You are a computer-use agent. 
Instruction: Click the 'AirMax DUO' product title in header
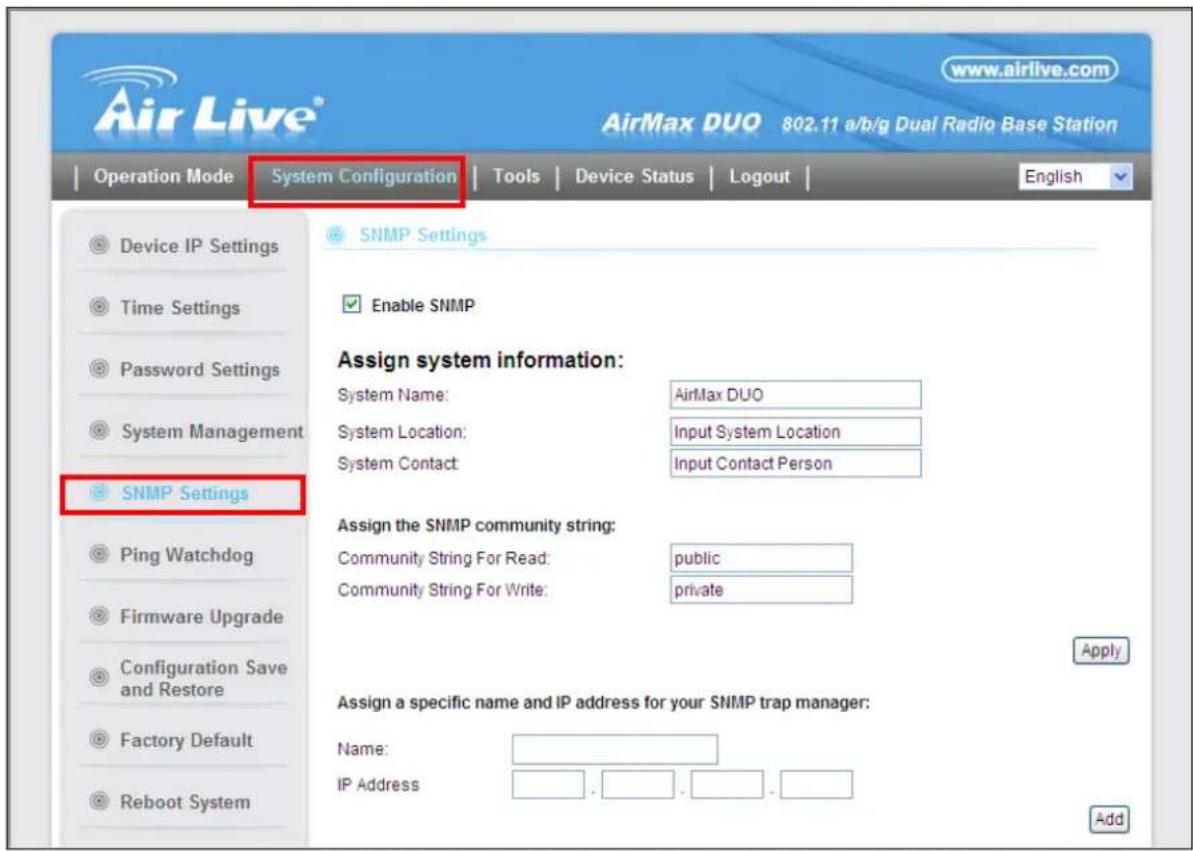click(681, 123)
